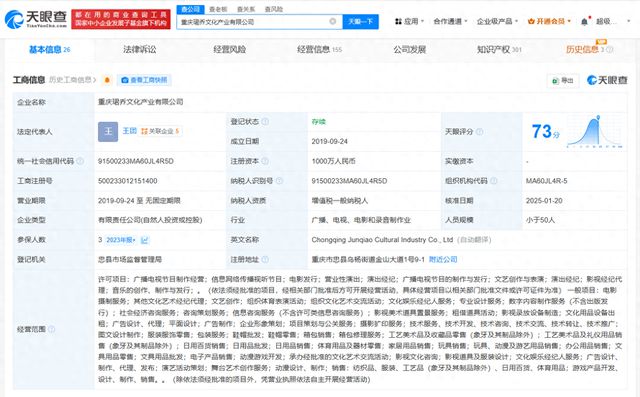This screenshot has height=397, width=640.
Task: Click the info icon next to 注册资本
Action: (x=265, y=161)
